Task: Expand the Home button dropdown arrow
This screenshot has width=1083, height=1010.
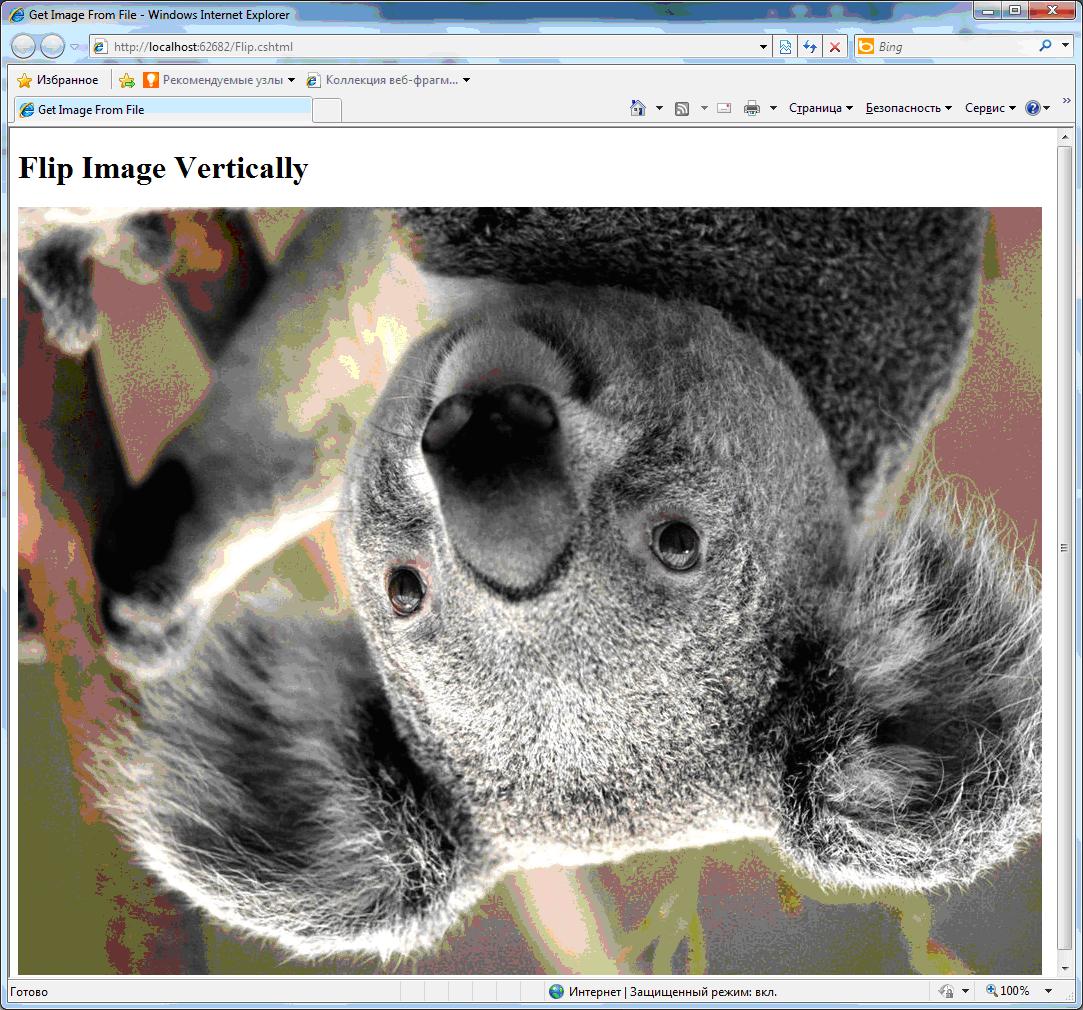Action: coord(659,108)
